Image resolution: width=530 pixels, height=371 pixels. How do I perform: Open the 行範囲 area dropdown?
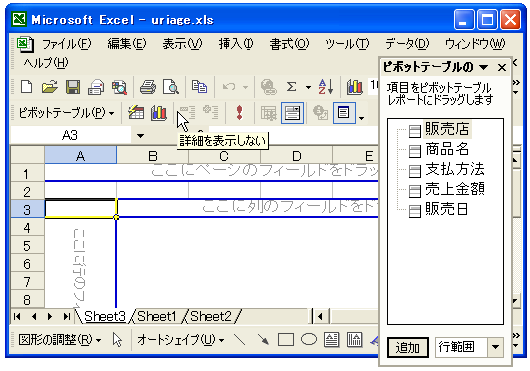click(496, 347)
